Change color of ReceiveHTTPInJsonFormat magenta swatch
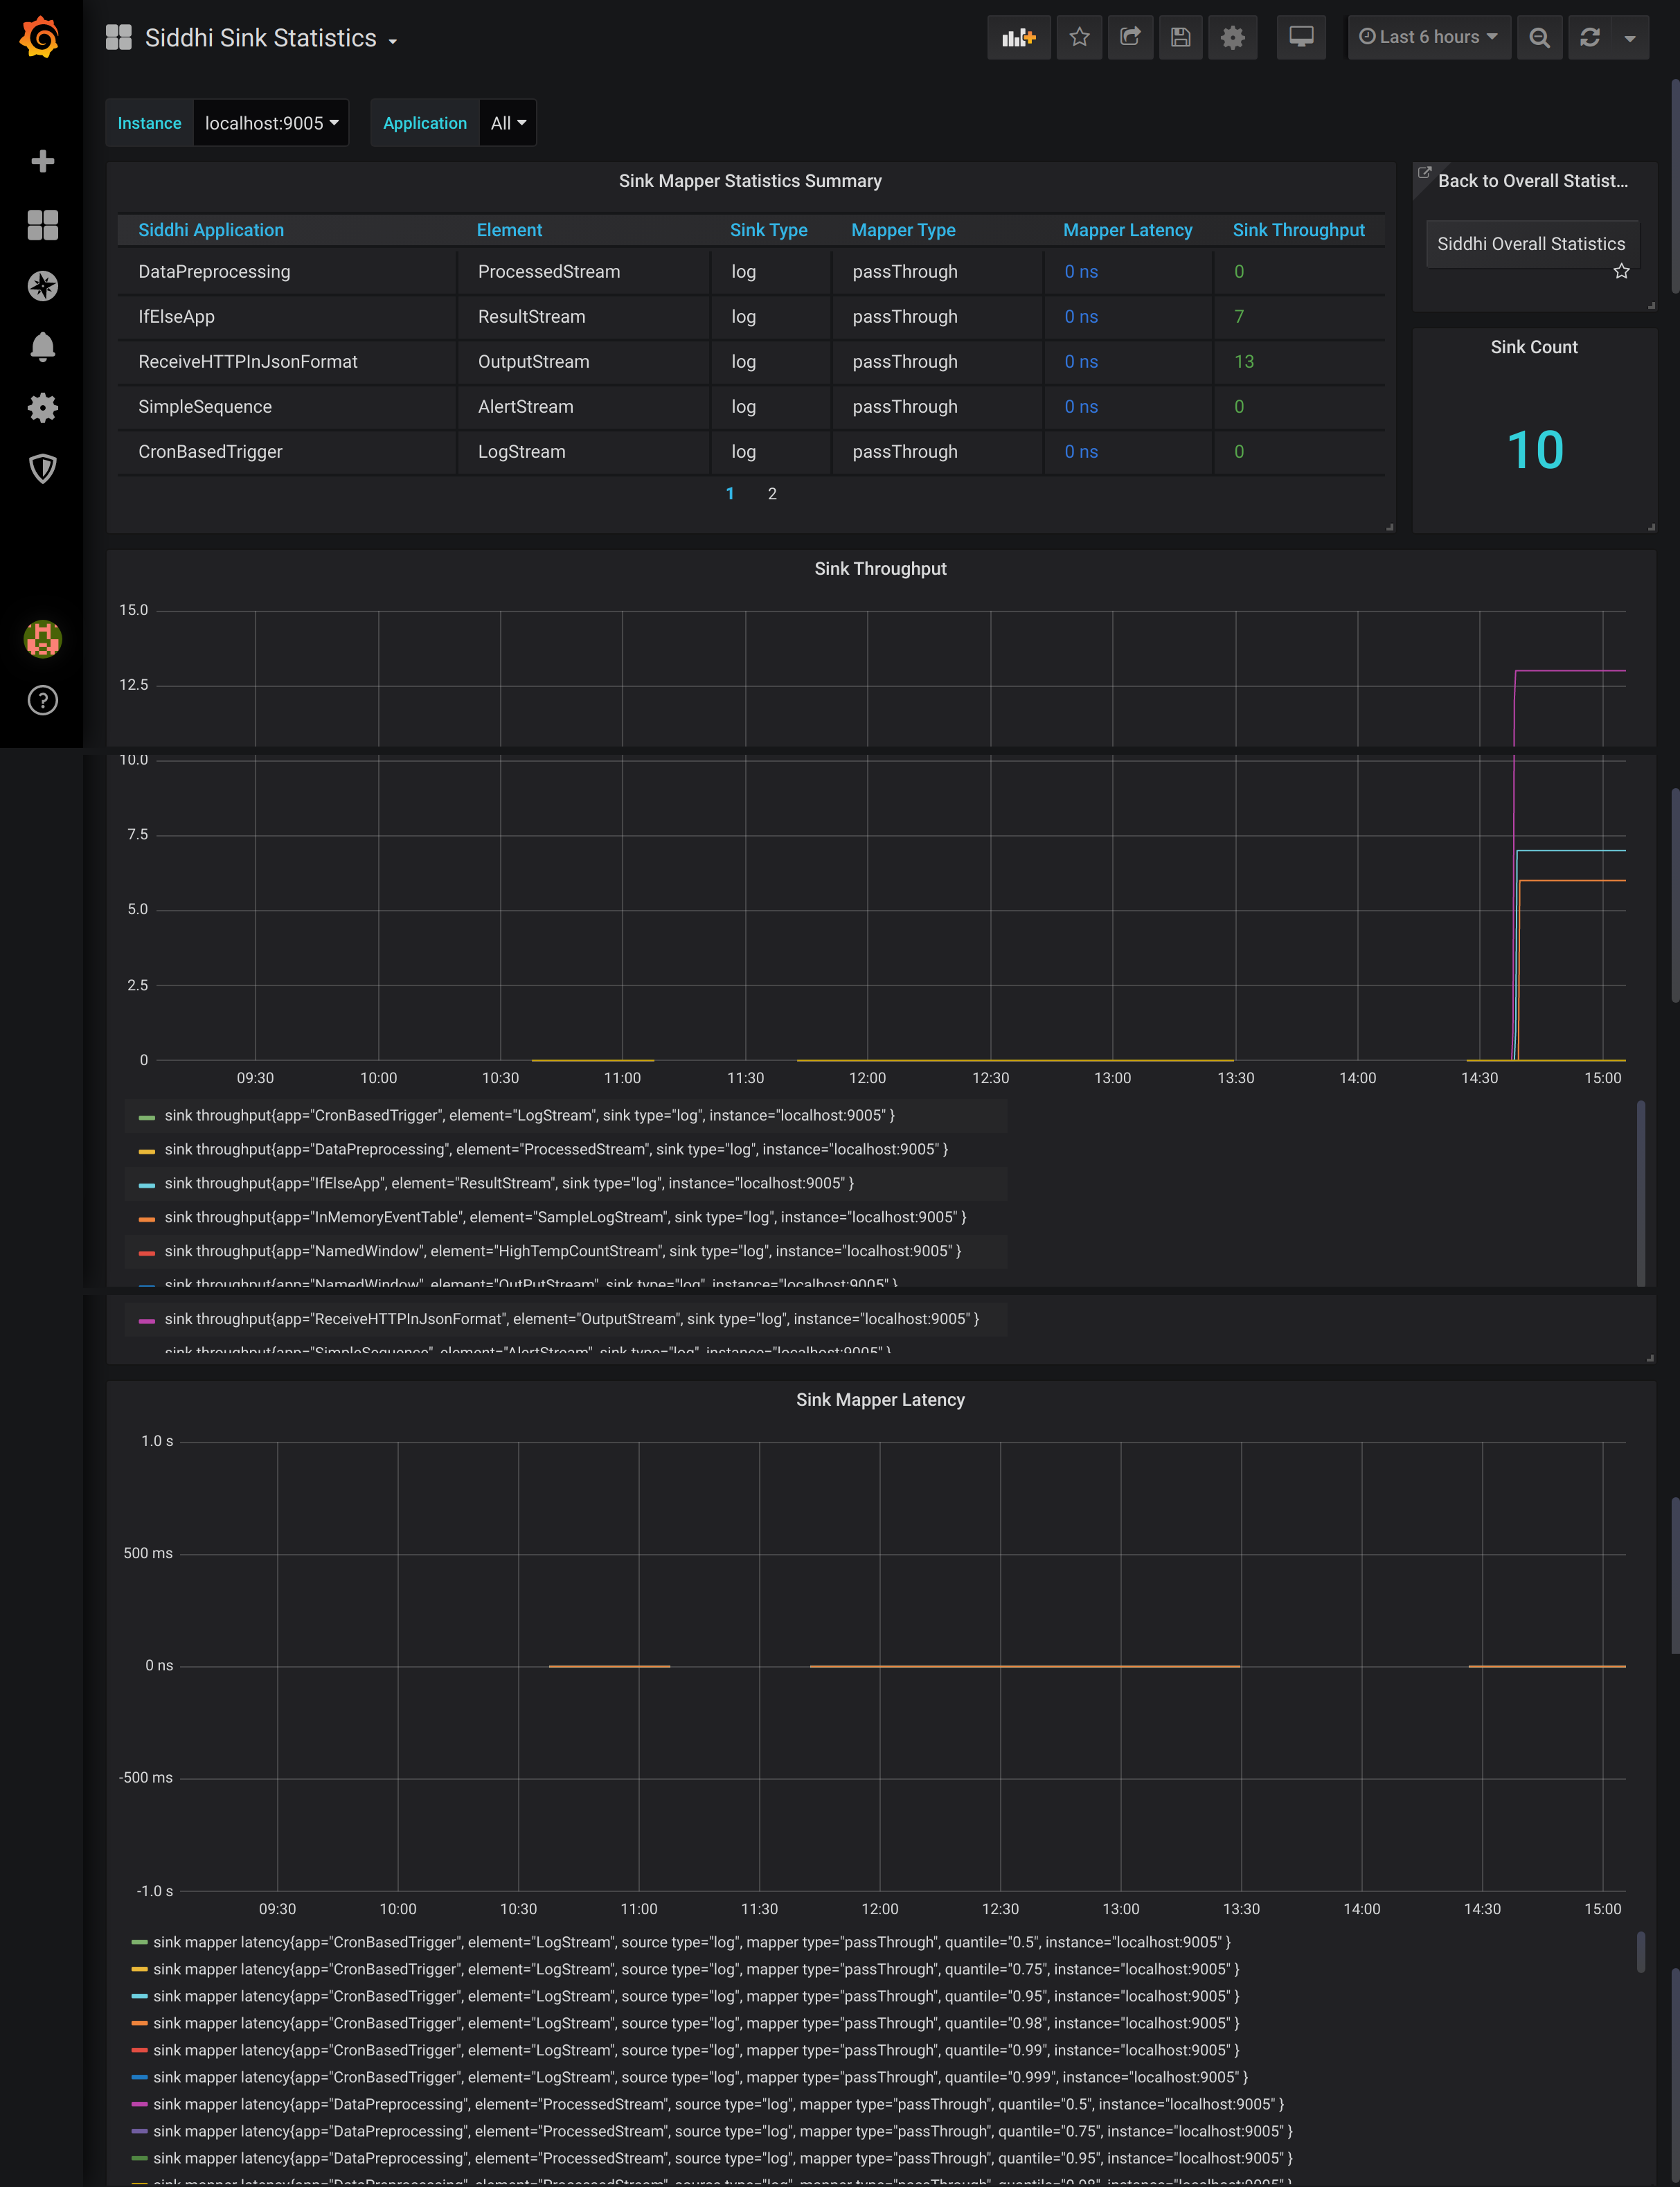This screenshot has width=1680, height=2187. (x=146, y=1321)
